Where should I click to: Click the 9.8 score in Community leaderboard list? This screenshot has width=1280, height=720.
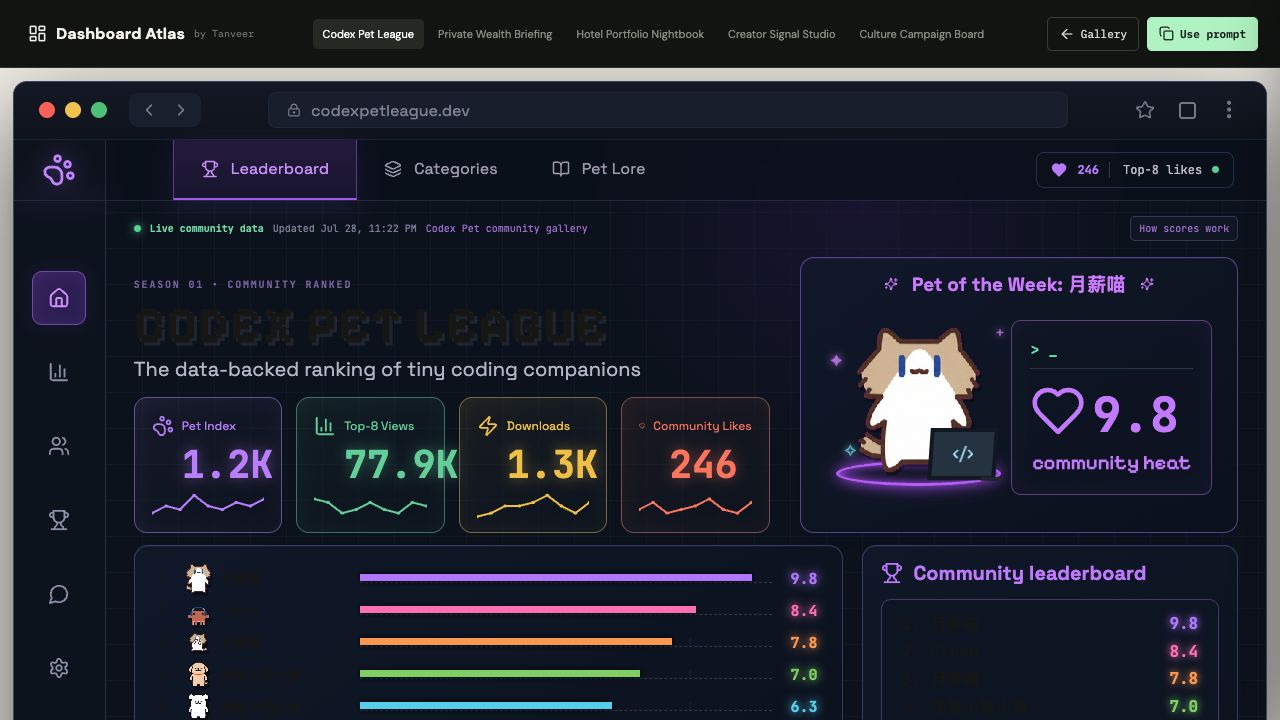point(1183,624)
